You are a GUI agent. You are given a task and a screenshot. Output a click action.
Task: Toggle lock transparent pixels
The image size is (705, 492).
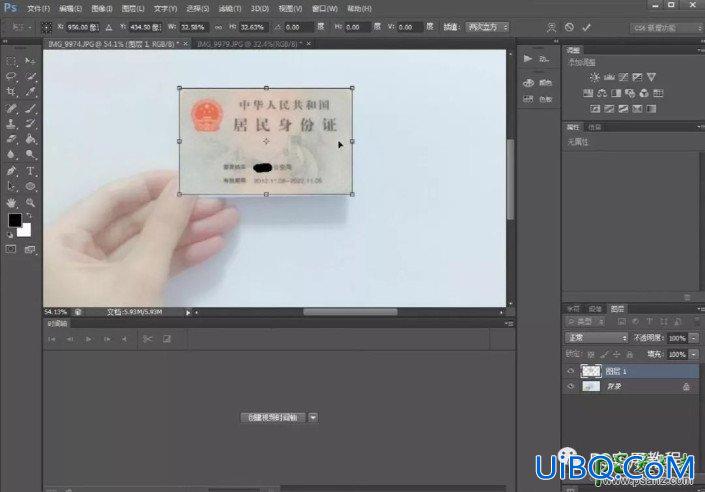point(591,354)
